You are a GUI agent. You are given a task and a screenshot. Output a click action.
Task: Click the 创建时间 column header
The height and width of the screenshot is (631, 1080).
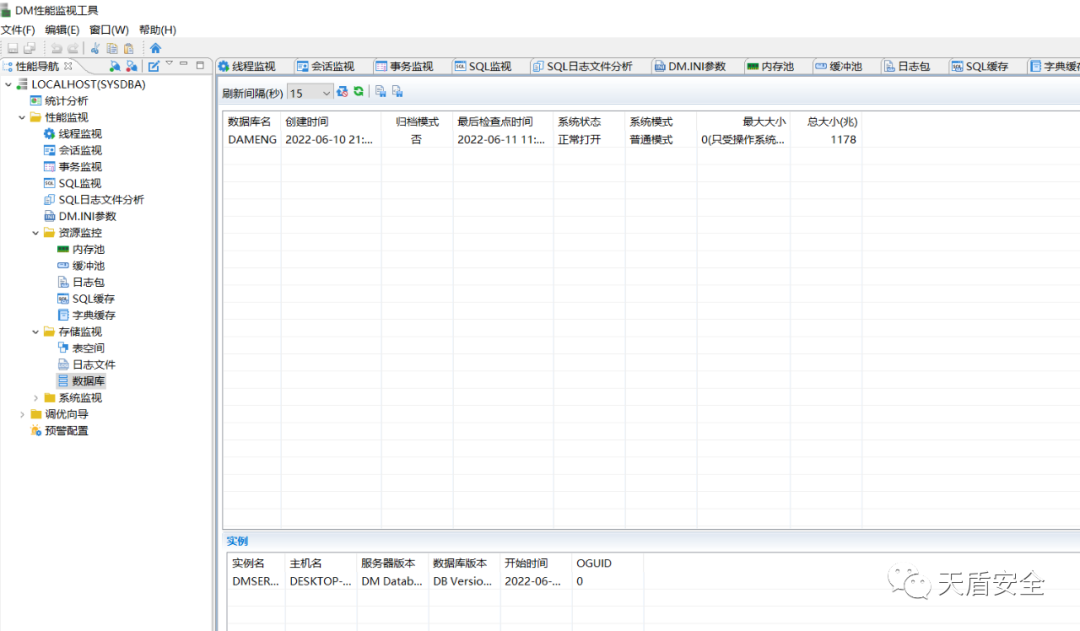pos(307,122)
